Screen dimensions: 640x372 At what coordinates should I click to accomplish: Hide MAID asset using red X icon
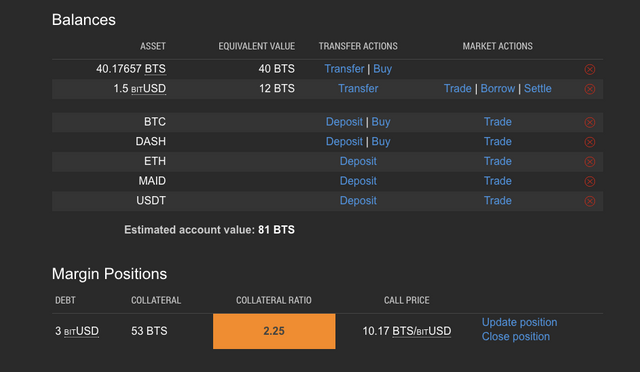pyautogui.click(x=589, y=181)
